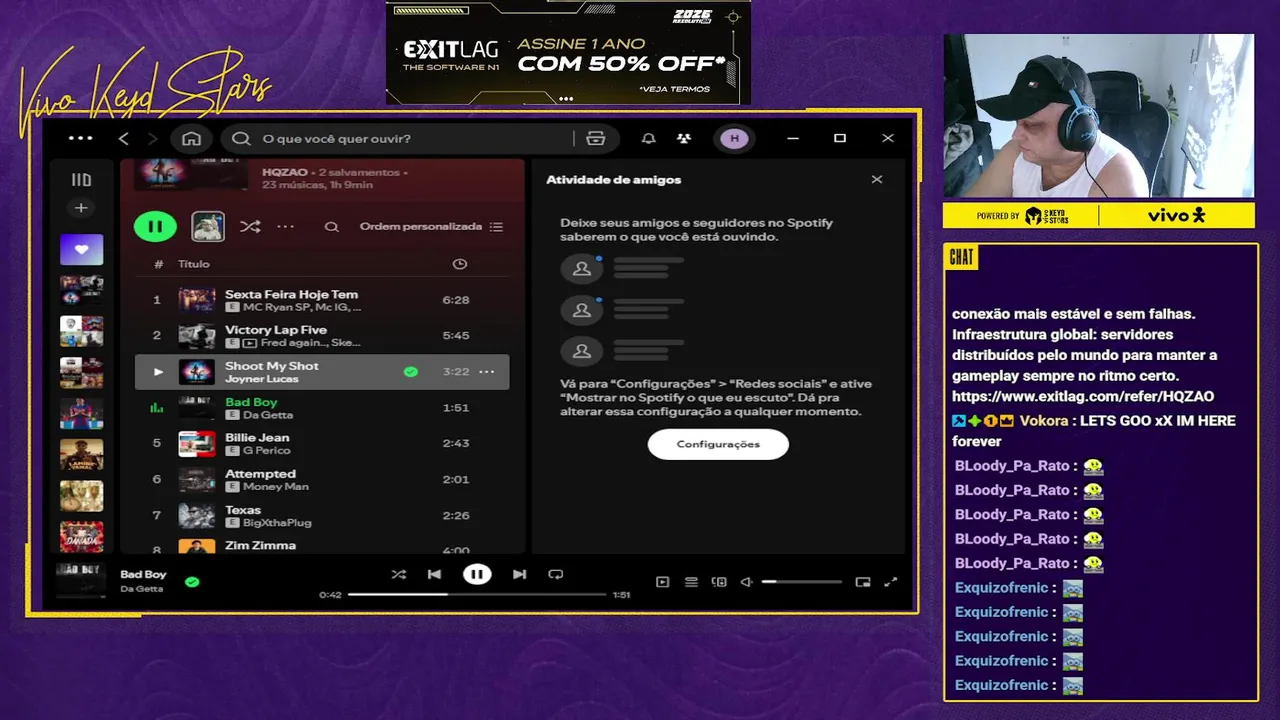Mute with the volume speaker icon

point(746,582)
